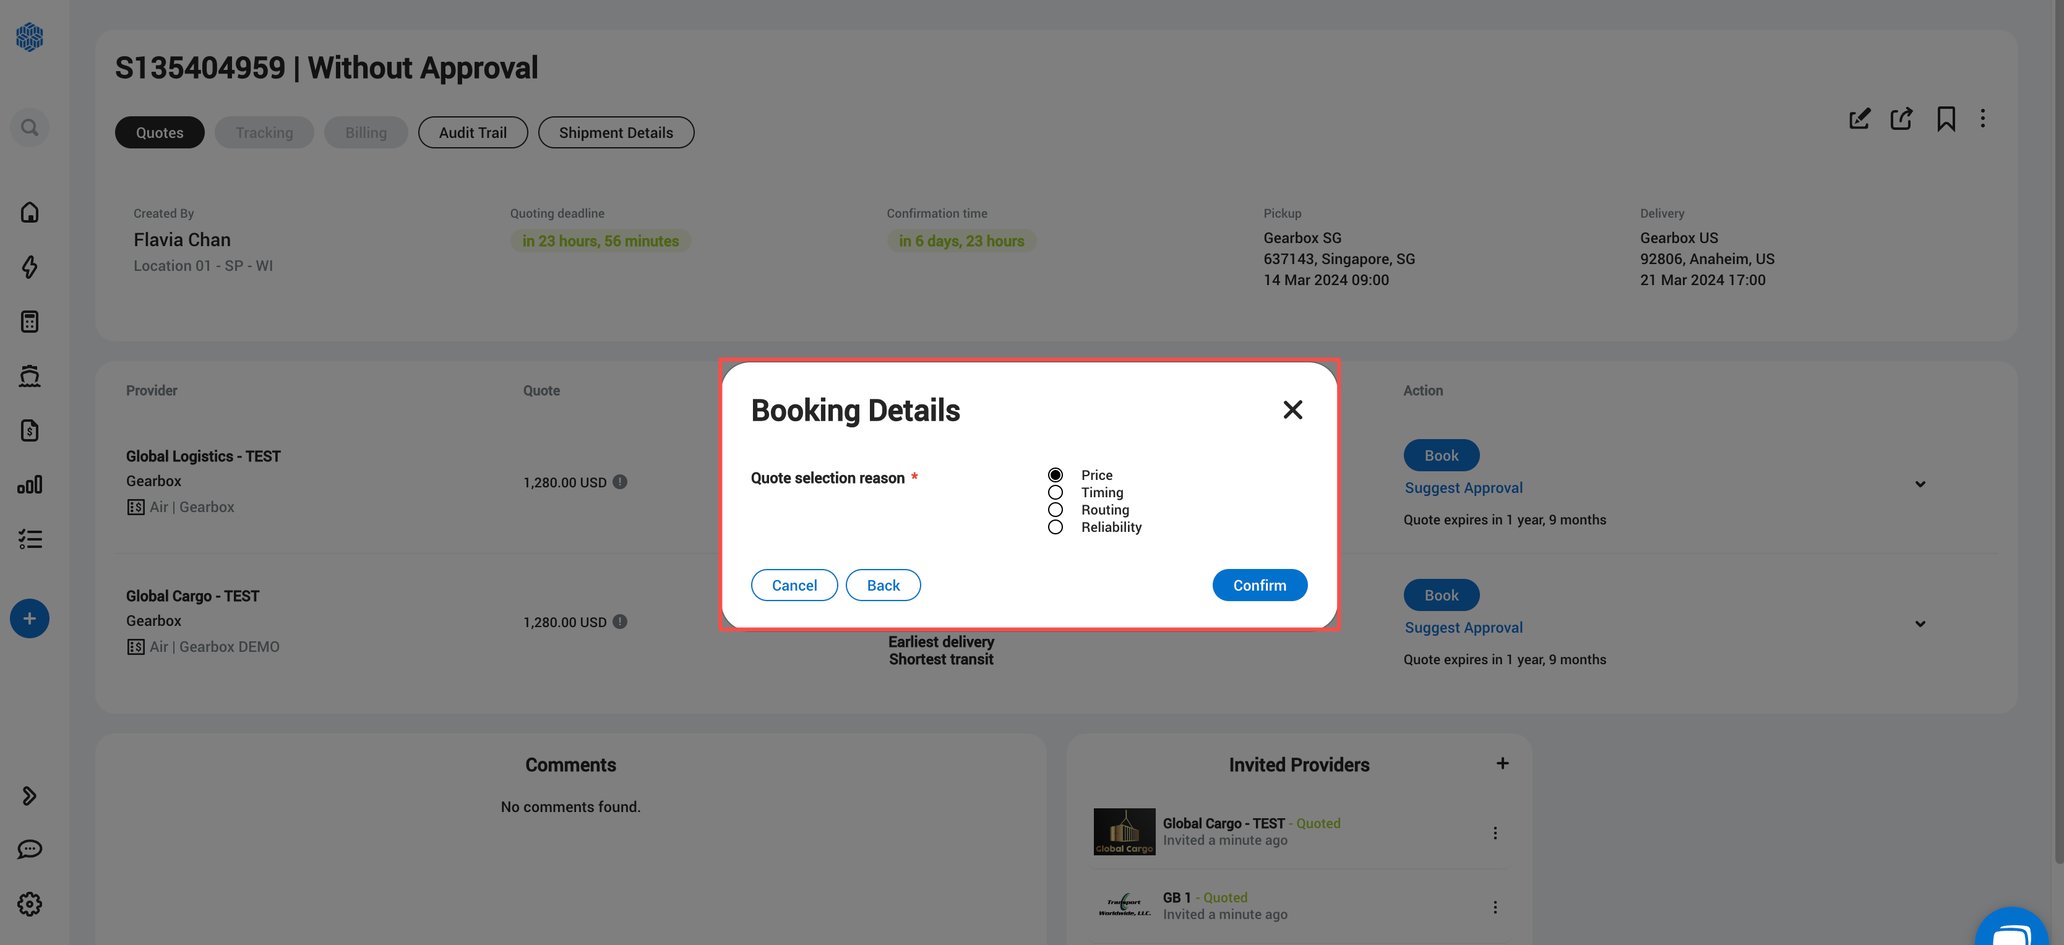The width and height of the screenshot is (2064, 945).
Task: Expand Global Logistics - TEST quote details
Action: 1920,483
